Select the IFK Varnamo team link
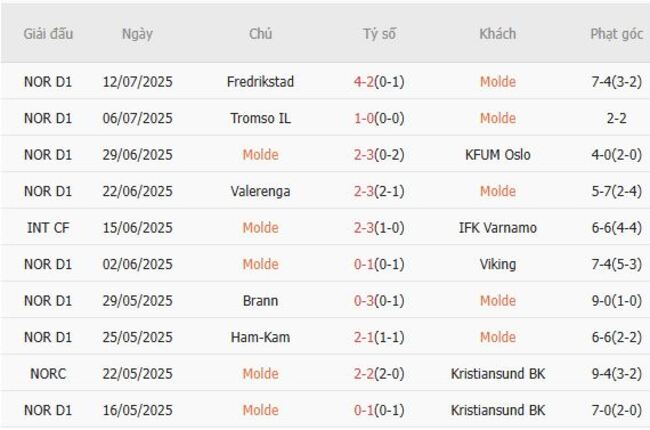Image resolution: width=650 pixels, height=430 pixels. pos(497,228)
